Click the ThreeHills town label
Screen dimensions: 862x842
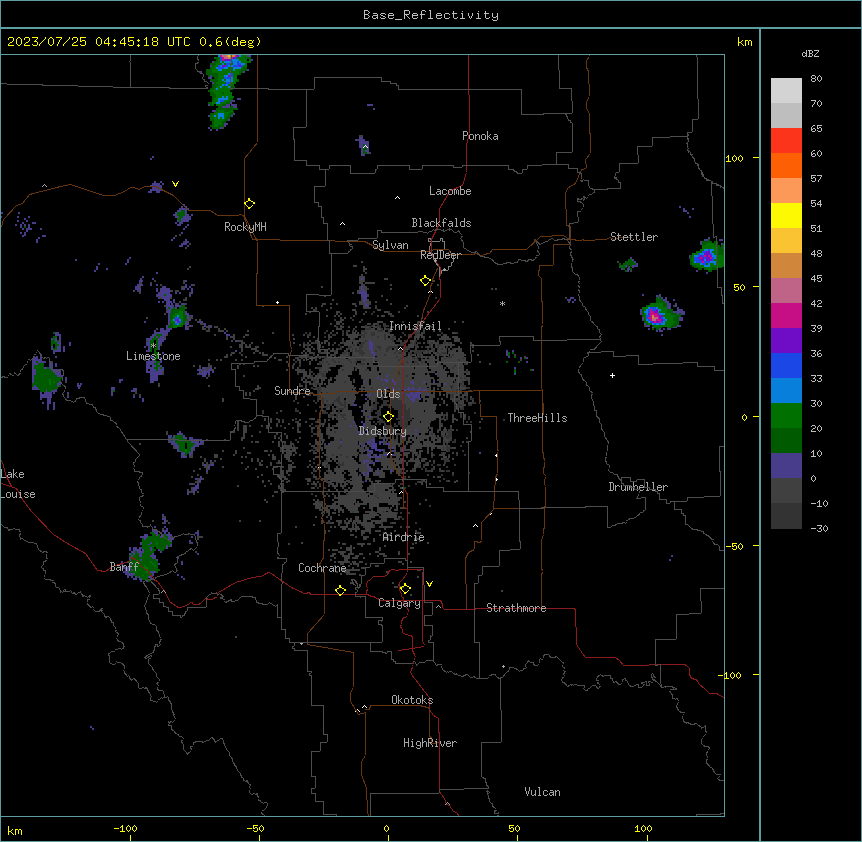tap(537, 418)
